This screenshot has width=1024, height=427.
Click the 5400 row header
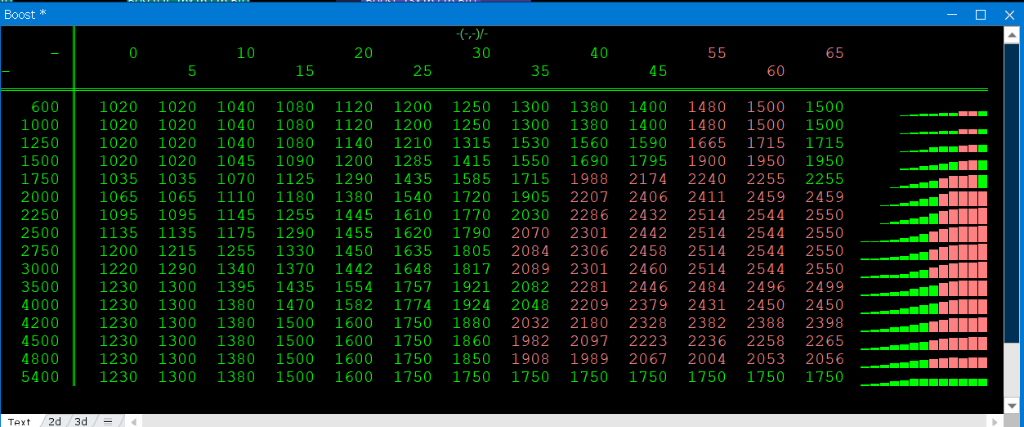coord(45,377)
